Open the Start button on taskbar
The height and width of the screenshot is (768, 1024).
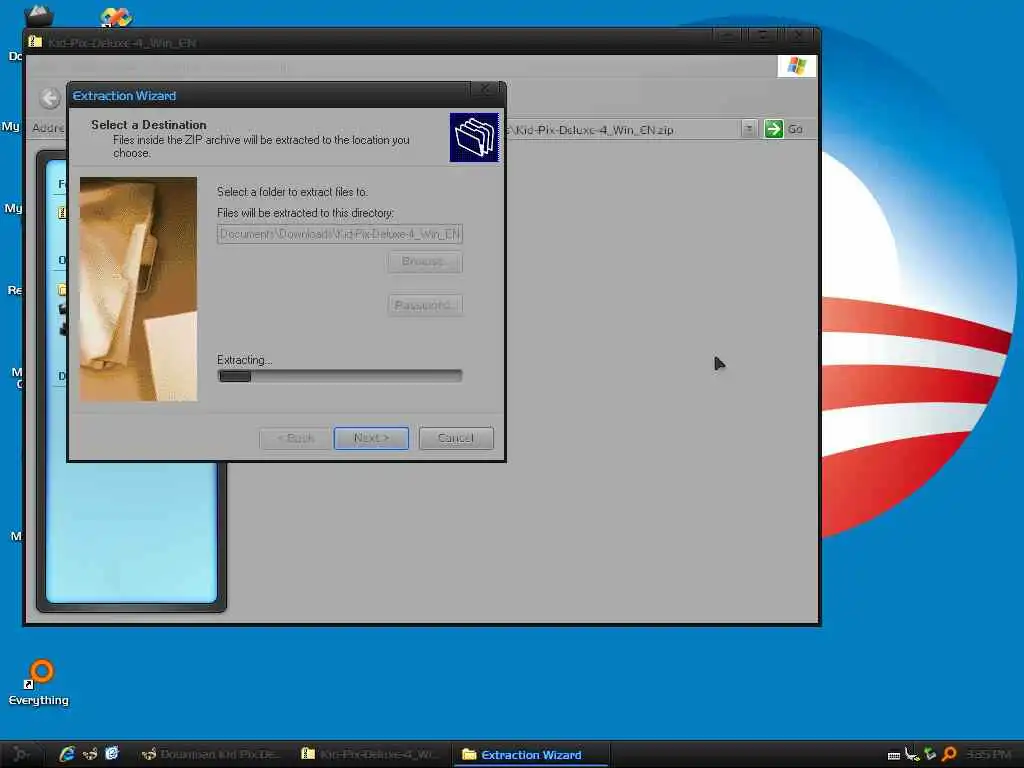[22, 754]
